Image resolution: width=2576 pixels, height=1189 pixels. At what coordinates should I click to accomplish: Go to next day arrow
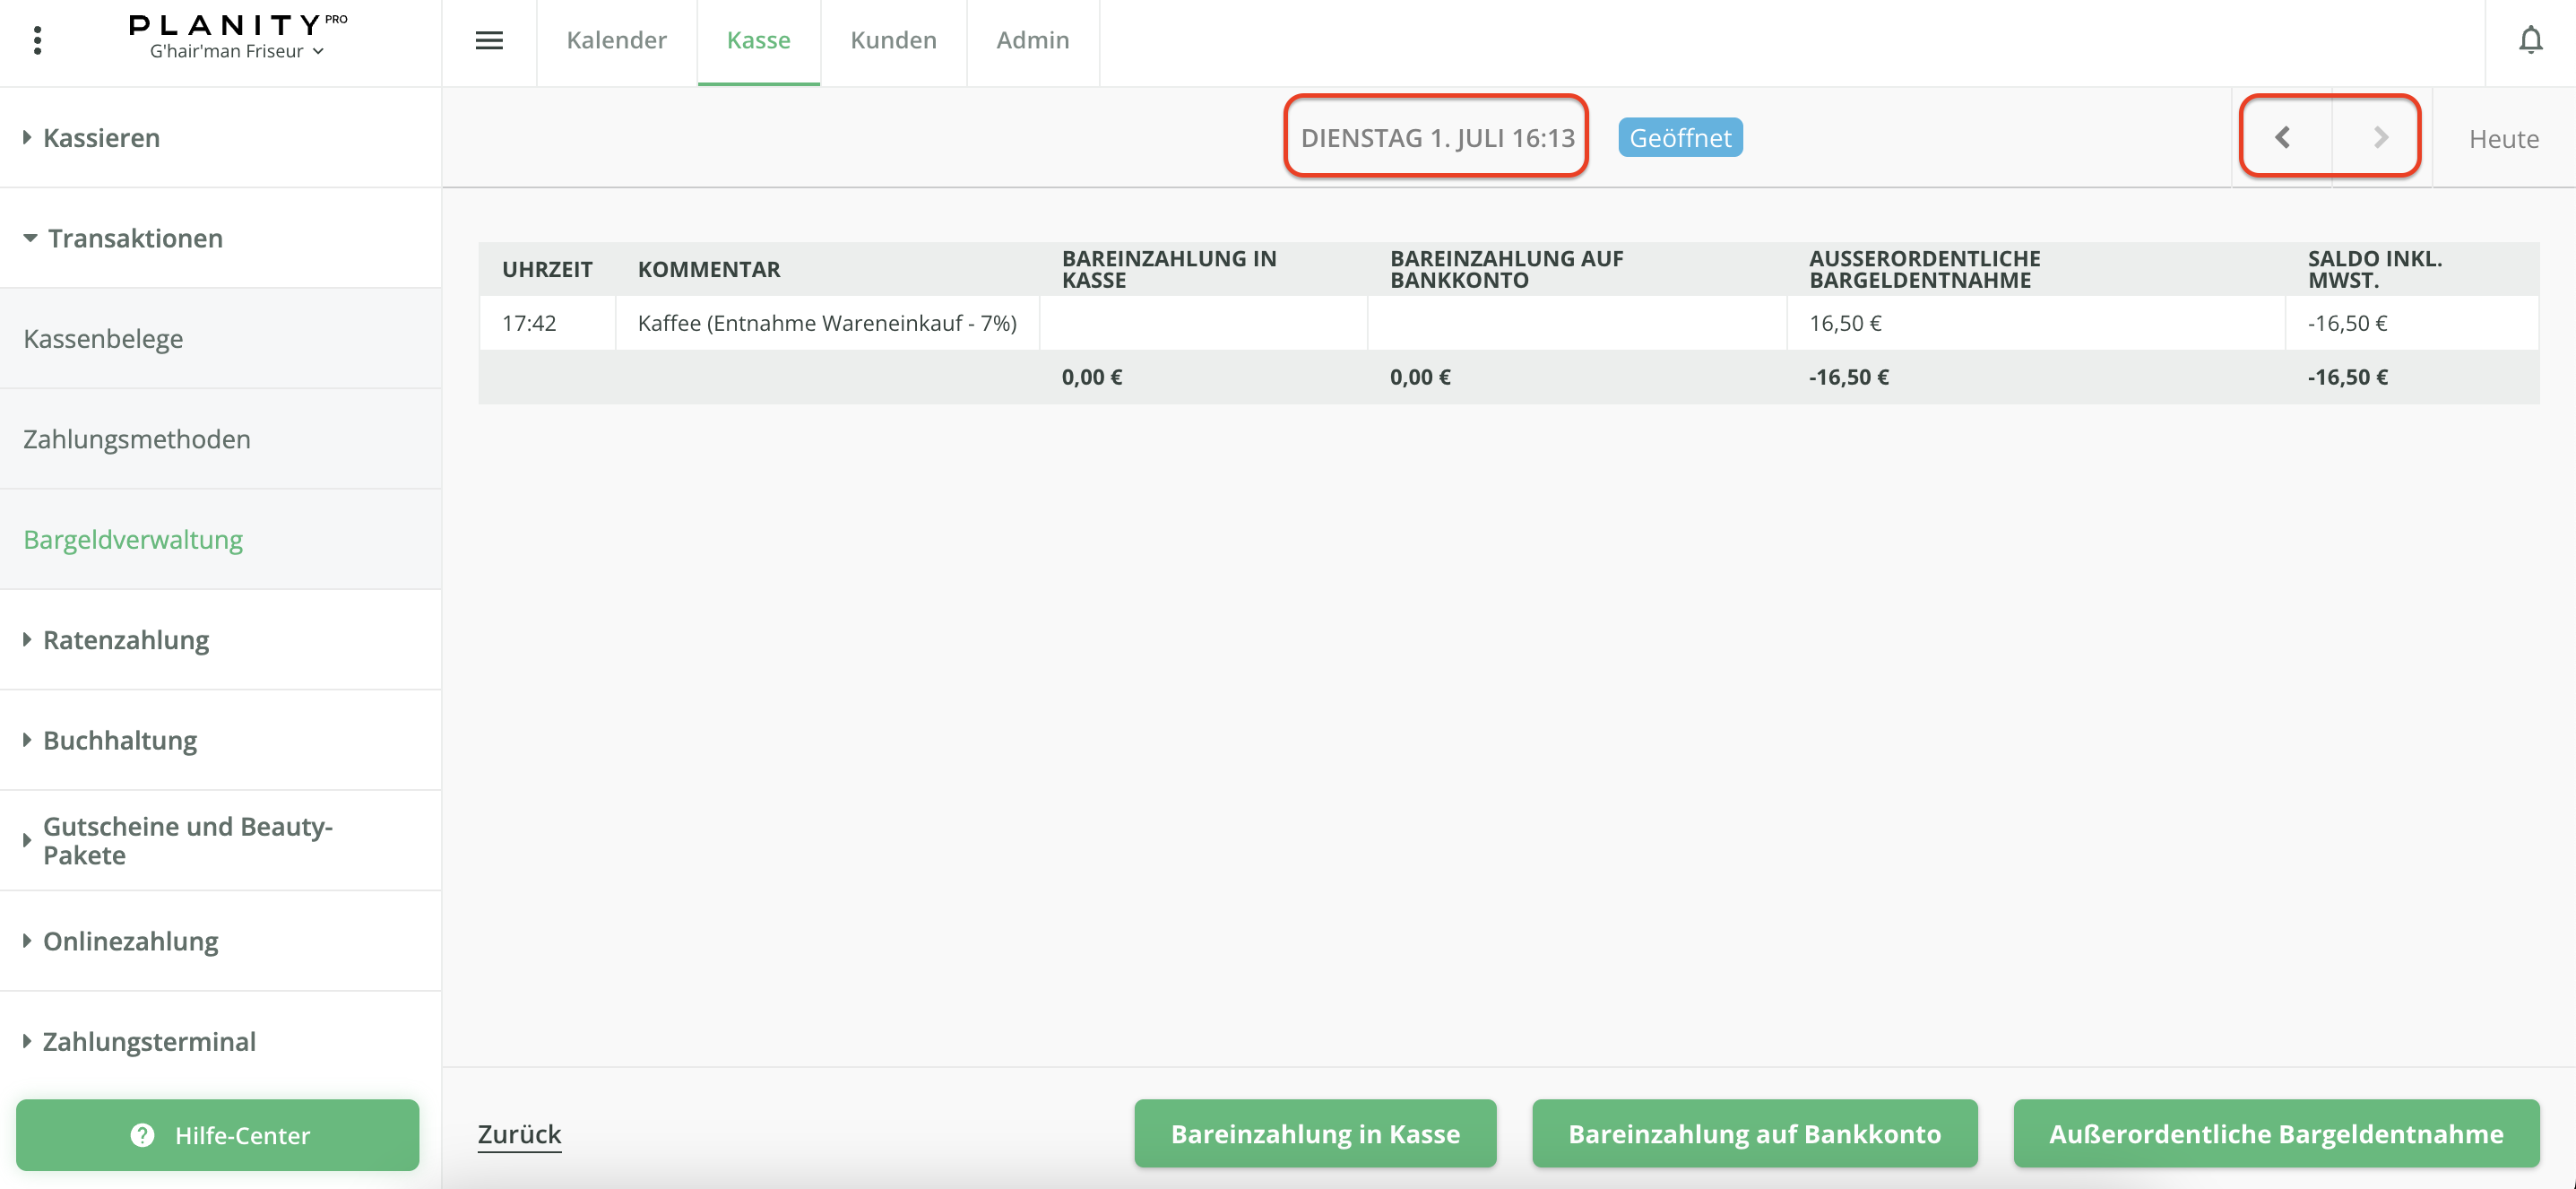2380,137
